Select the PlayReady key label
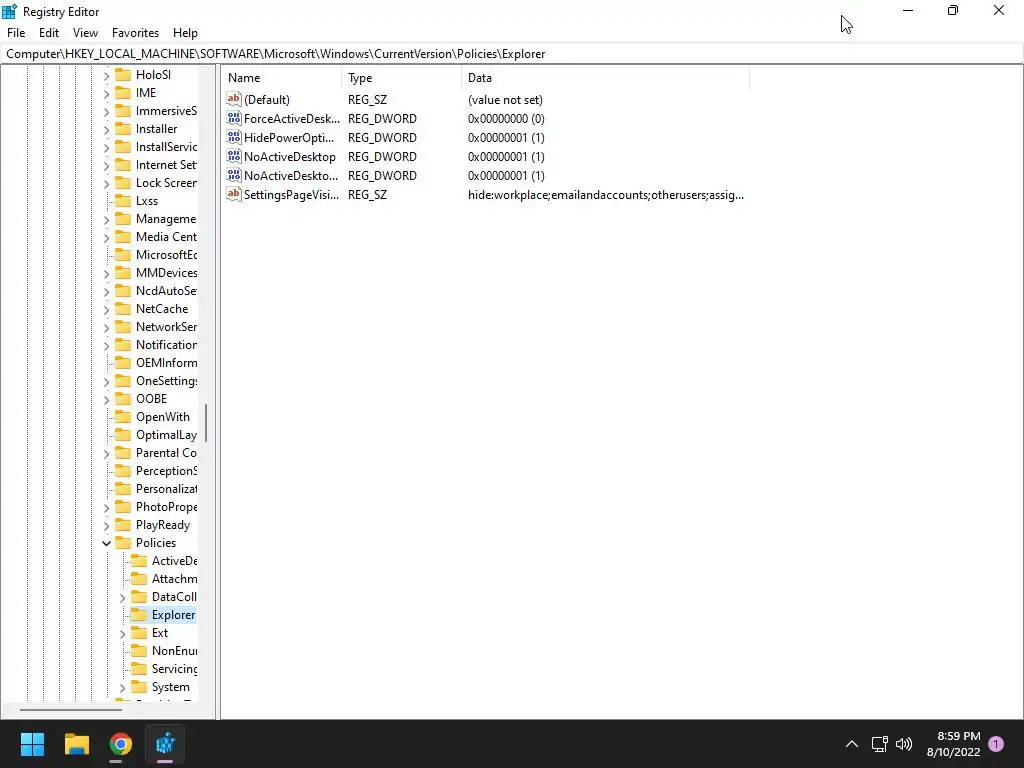Screen dimensions: 1024x768 [163, 524]
